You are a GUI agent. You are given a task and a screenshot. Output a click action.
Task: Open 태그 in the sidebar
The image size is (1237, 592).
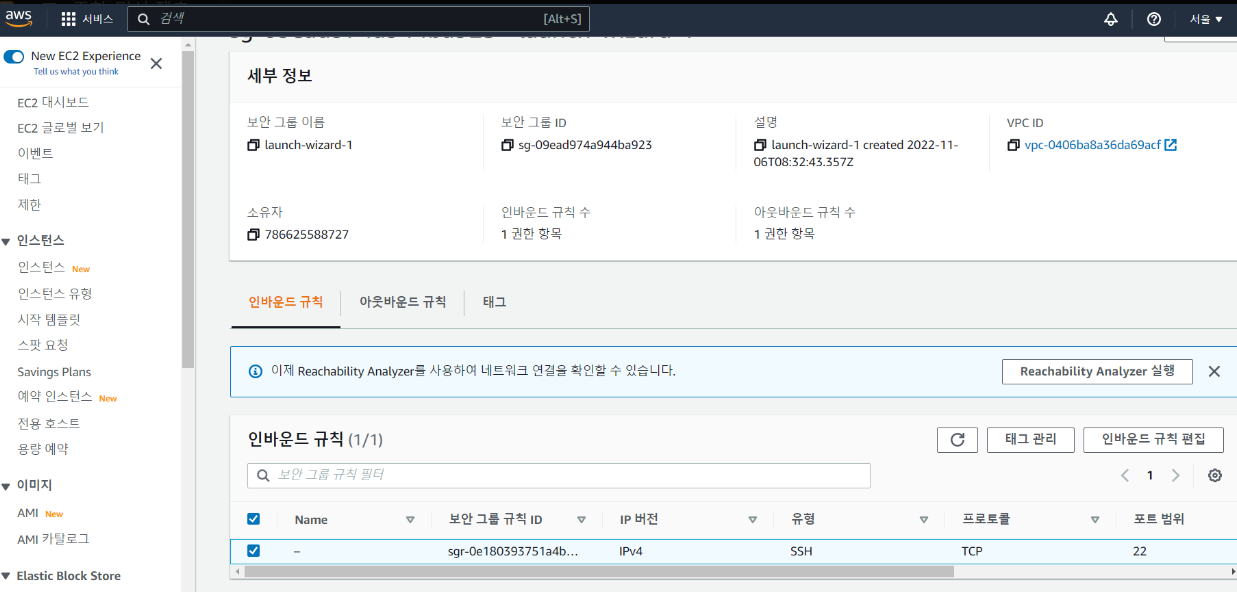(x=29, y=179)
